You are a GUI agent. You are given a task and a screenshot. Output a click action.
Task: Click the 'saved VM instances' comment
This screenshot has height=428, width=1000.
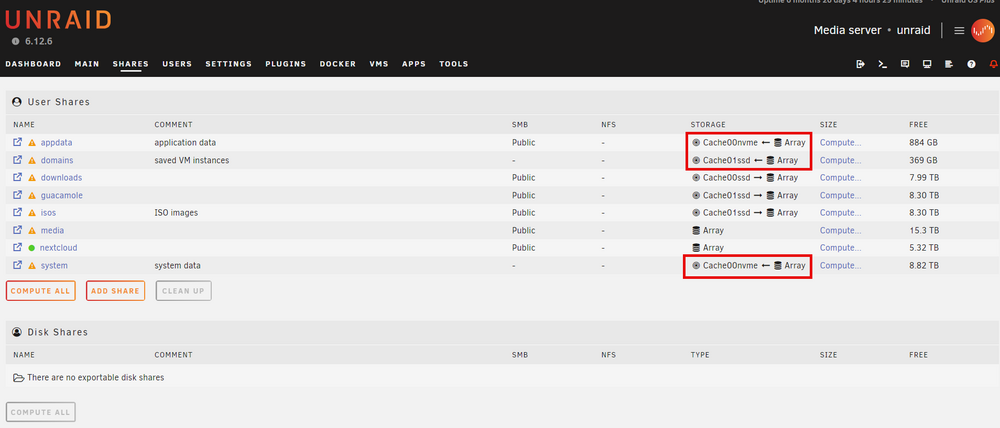191,160
